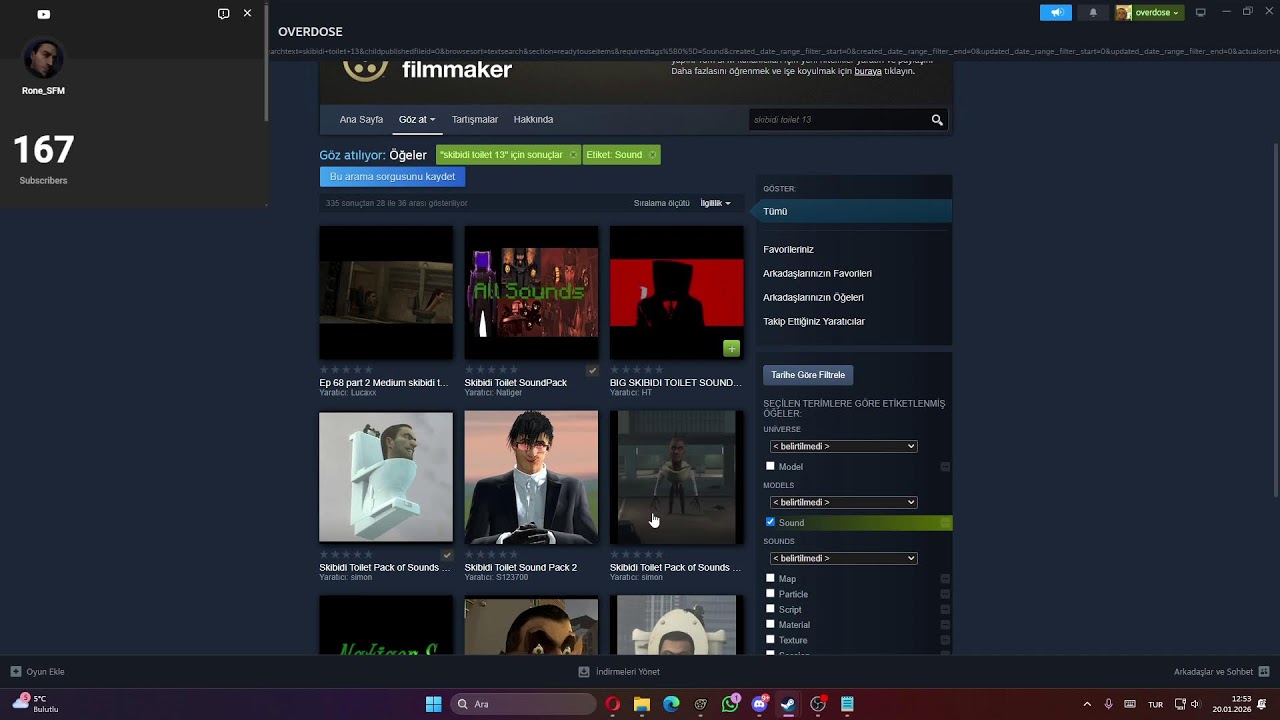The width and height of the screenshot is (1280, 720).
Task: Show hidden system tray icons
Action: click(x=1087, y=704)
